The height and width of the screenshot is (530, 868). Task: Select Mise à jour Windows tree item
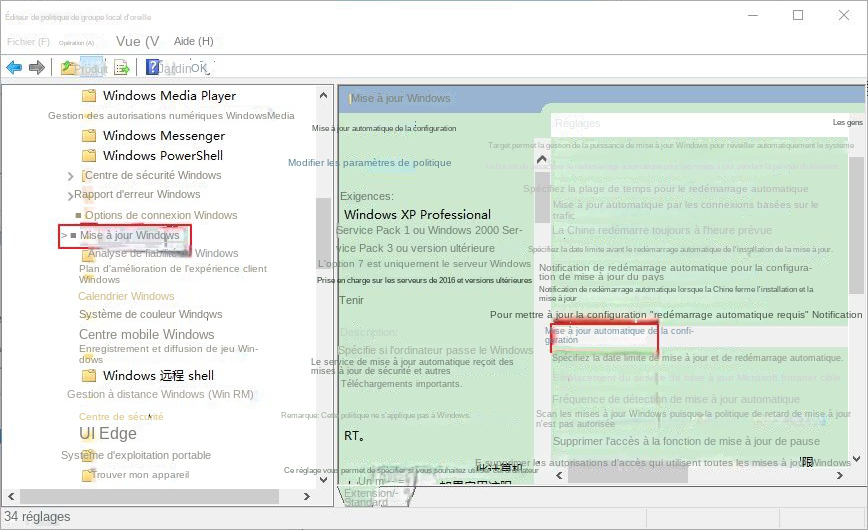tap(130, 235)
